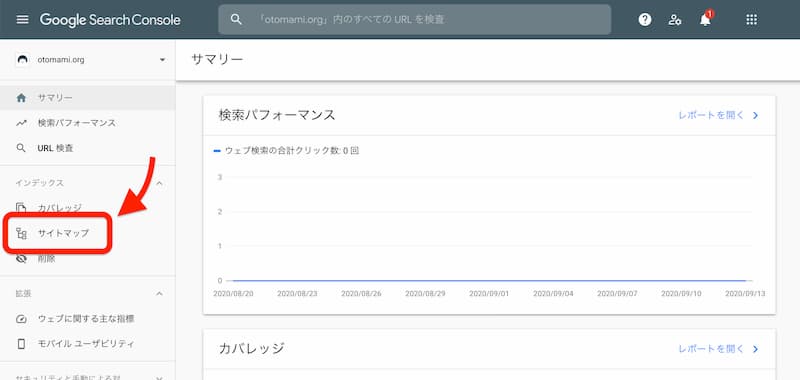Click the search magnifier icon in top bar
This screenshot has width=800, height=380.
tap(236, 20)
